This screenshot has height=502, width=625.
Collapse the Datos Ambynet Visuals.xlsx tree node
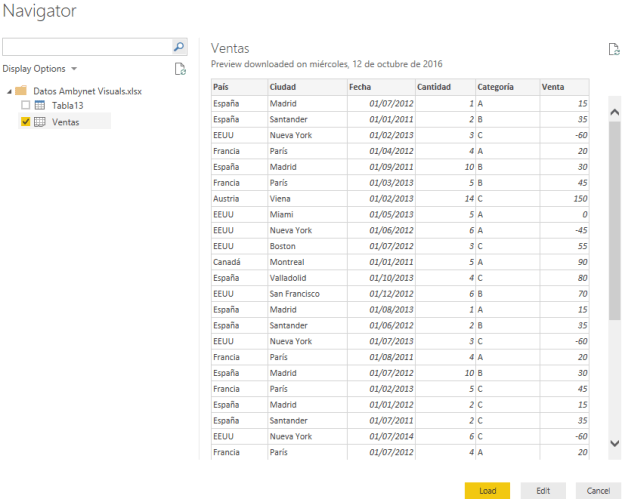click(x=9, y=90)
